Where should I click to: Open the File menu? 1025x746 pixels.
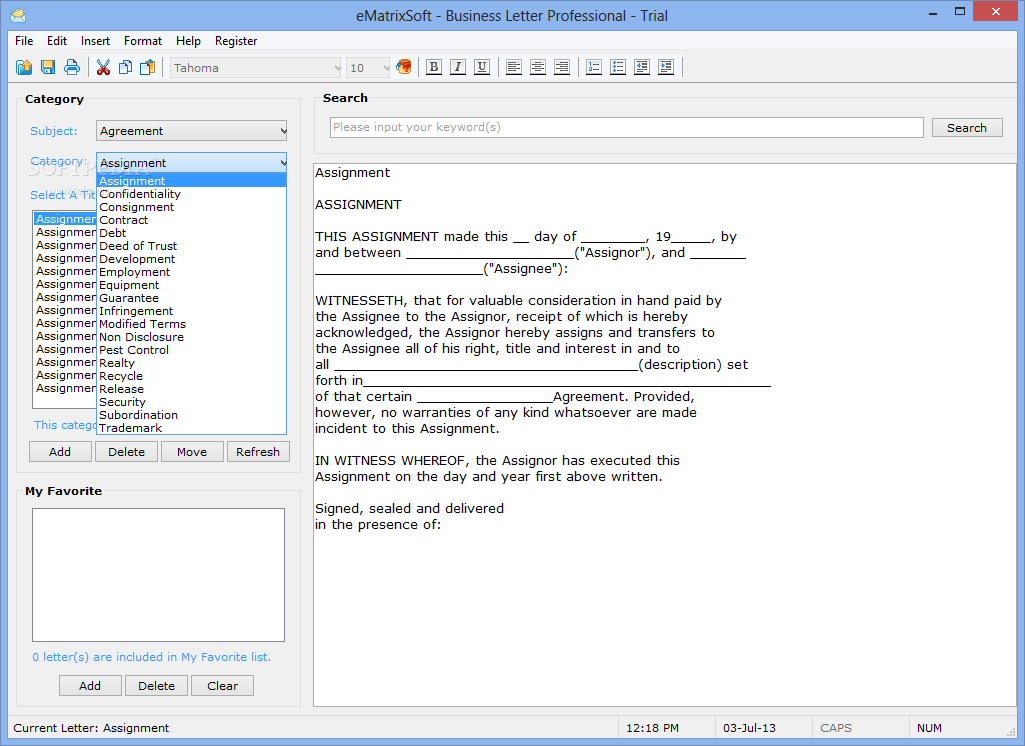click(24, 41)
